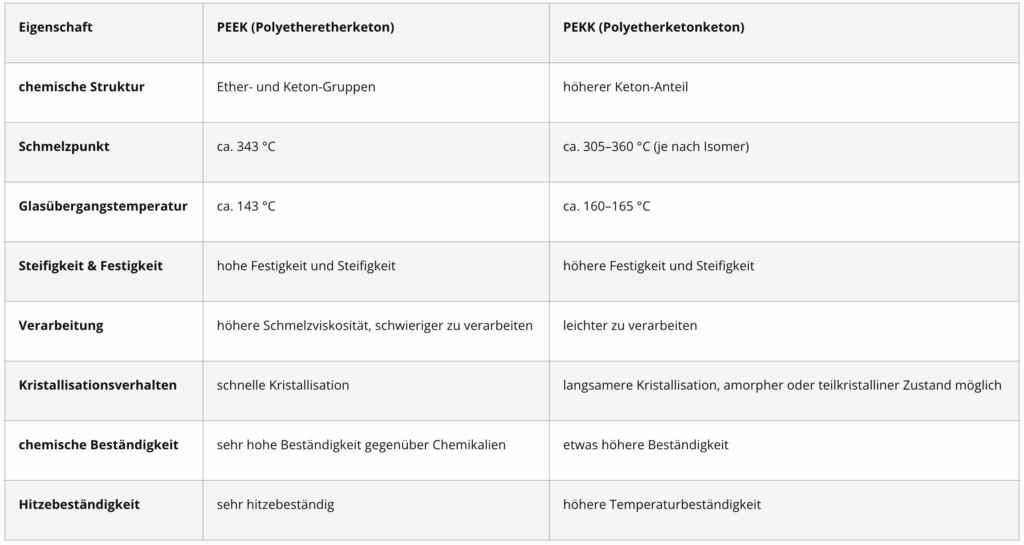The image size is (1024, 545).
Task: Select the 'PEKK (Polyetherketonketon)' header cell
Action: (653, 28)
